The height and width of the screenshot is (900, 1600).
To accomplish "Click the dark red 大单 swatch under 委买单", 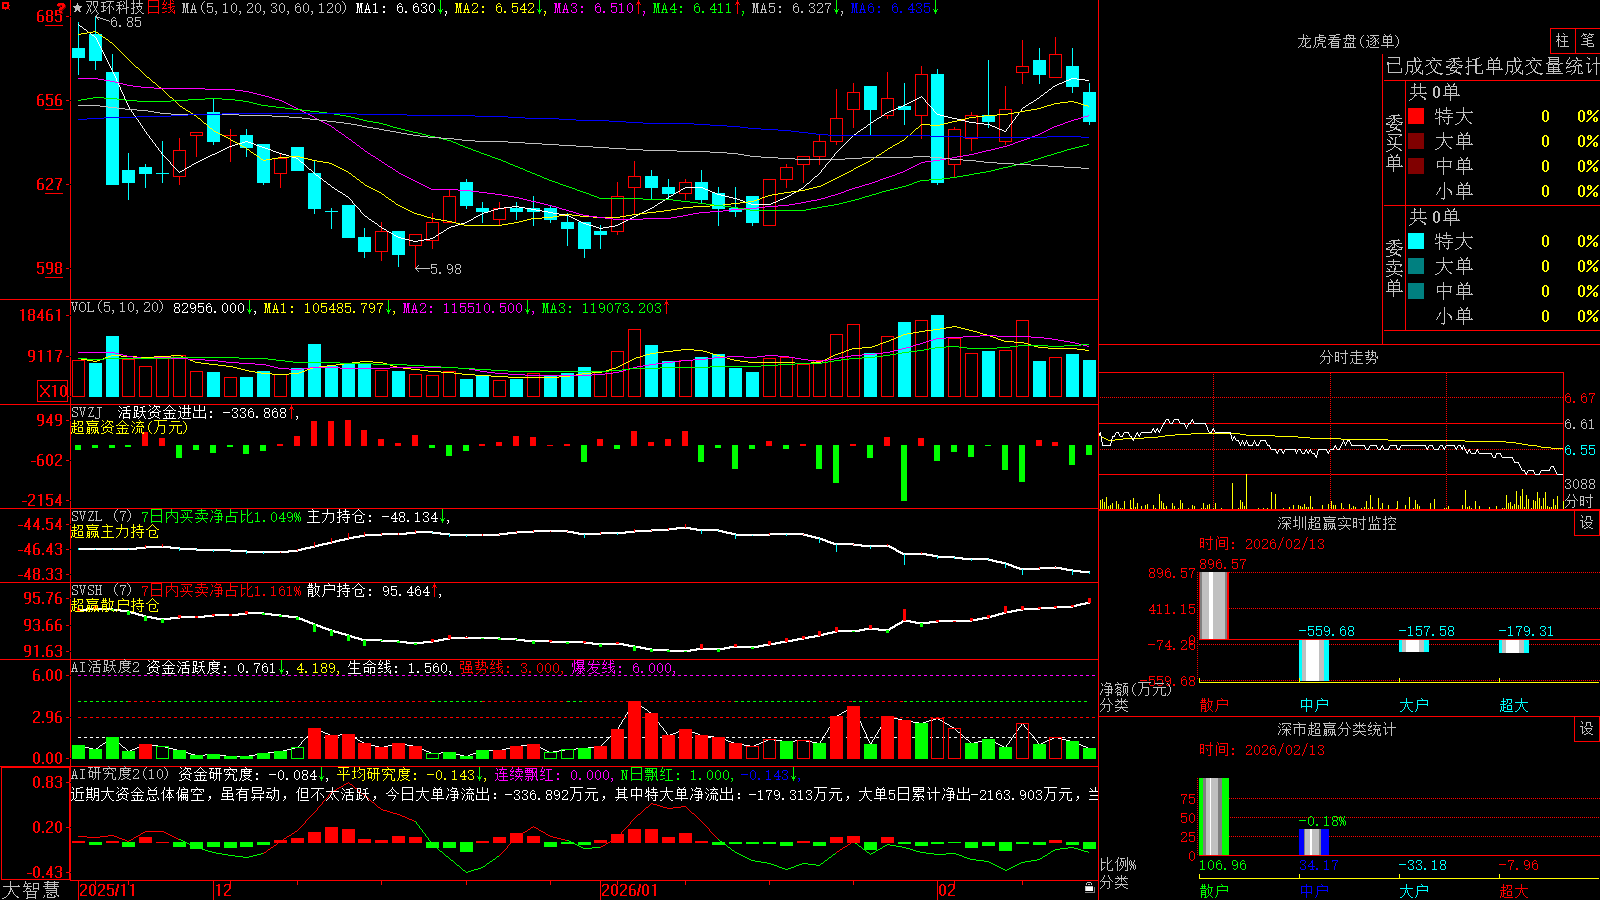I will point(1416,141).
